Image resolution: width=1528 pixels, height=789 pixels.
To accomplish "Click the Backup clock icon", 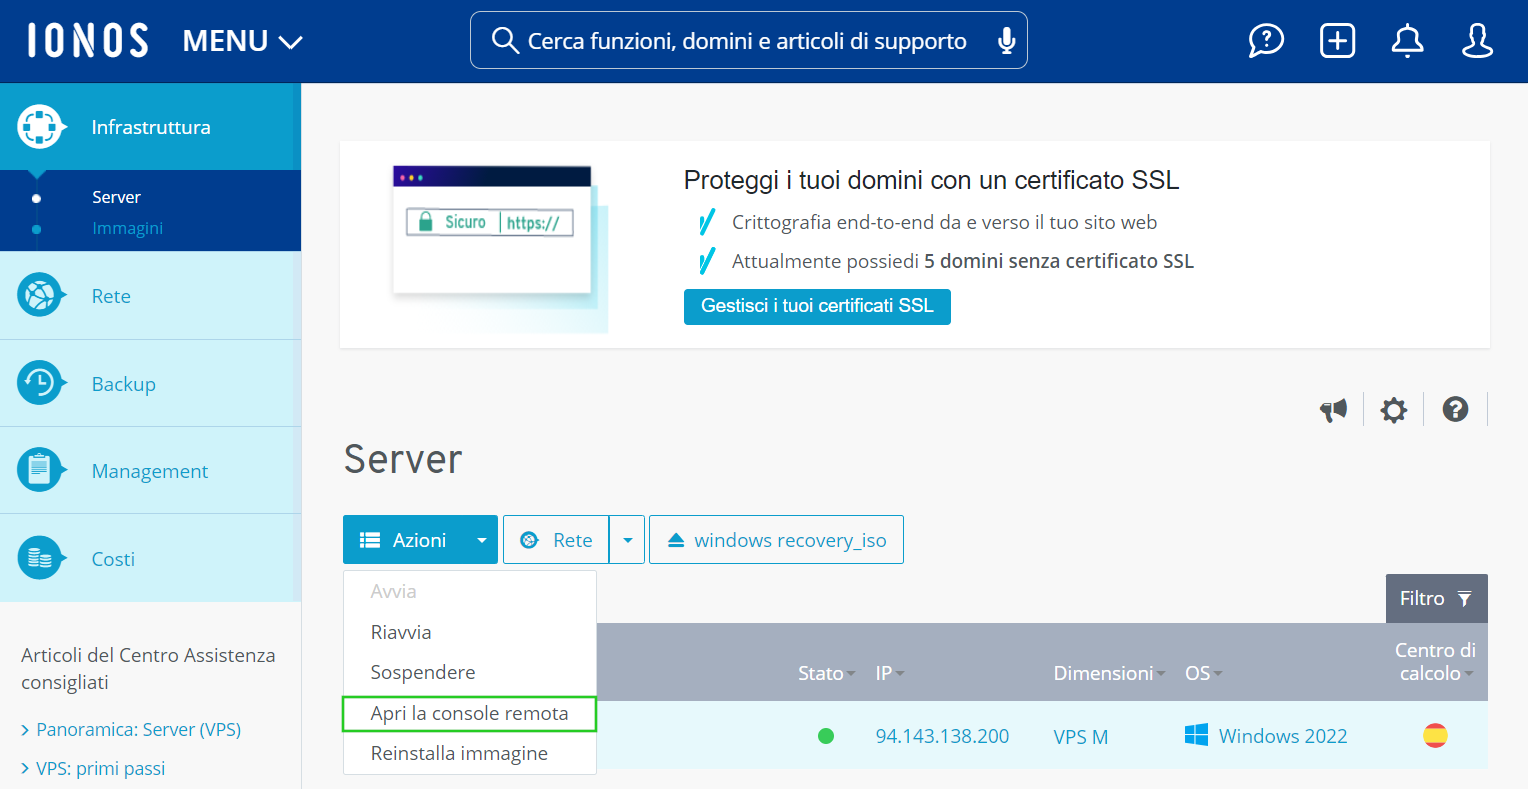I will 40,384.
